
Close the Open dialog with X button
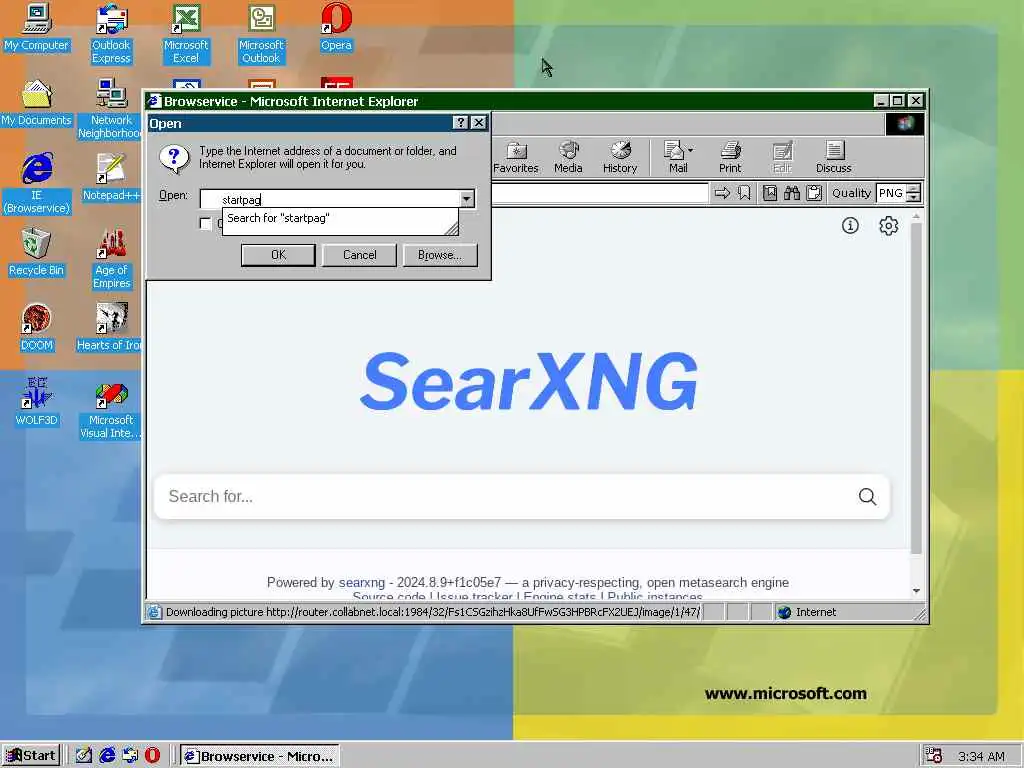tap(479, 123)
